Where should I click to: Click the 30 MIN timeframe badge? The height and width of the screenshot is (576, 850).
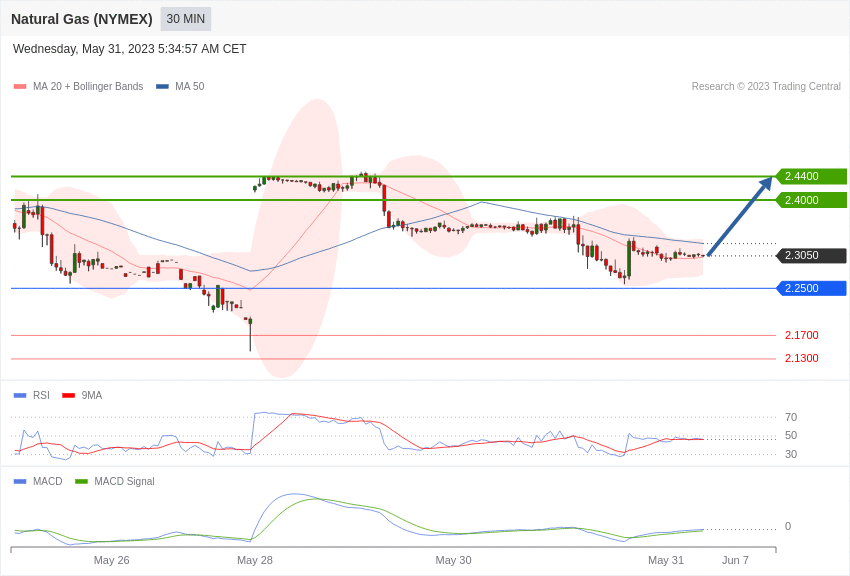pyautogui.click(x=185, y=19)
